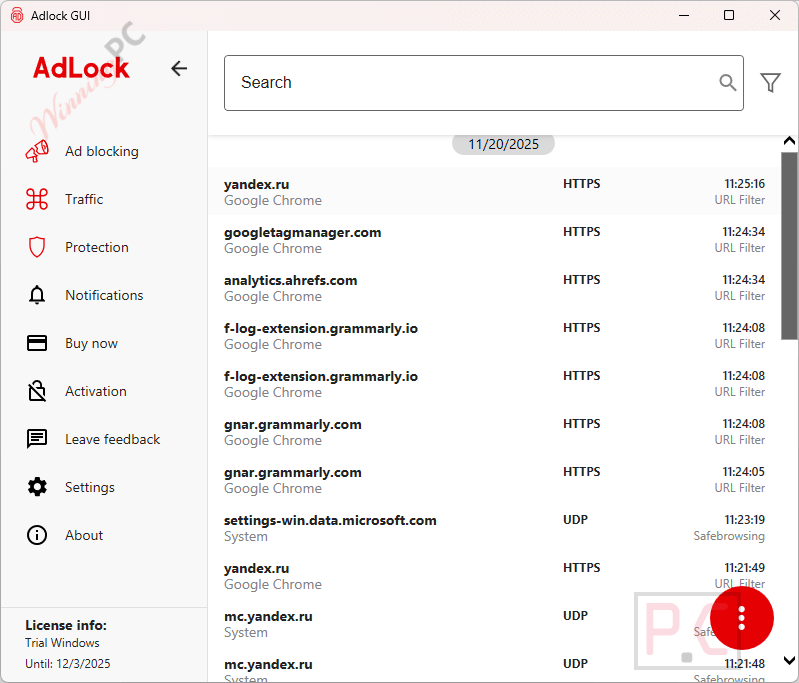Click the log list scrollbar thumb
The image size is (799, 683).
[789, 246]
